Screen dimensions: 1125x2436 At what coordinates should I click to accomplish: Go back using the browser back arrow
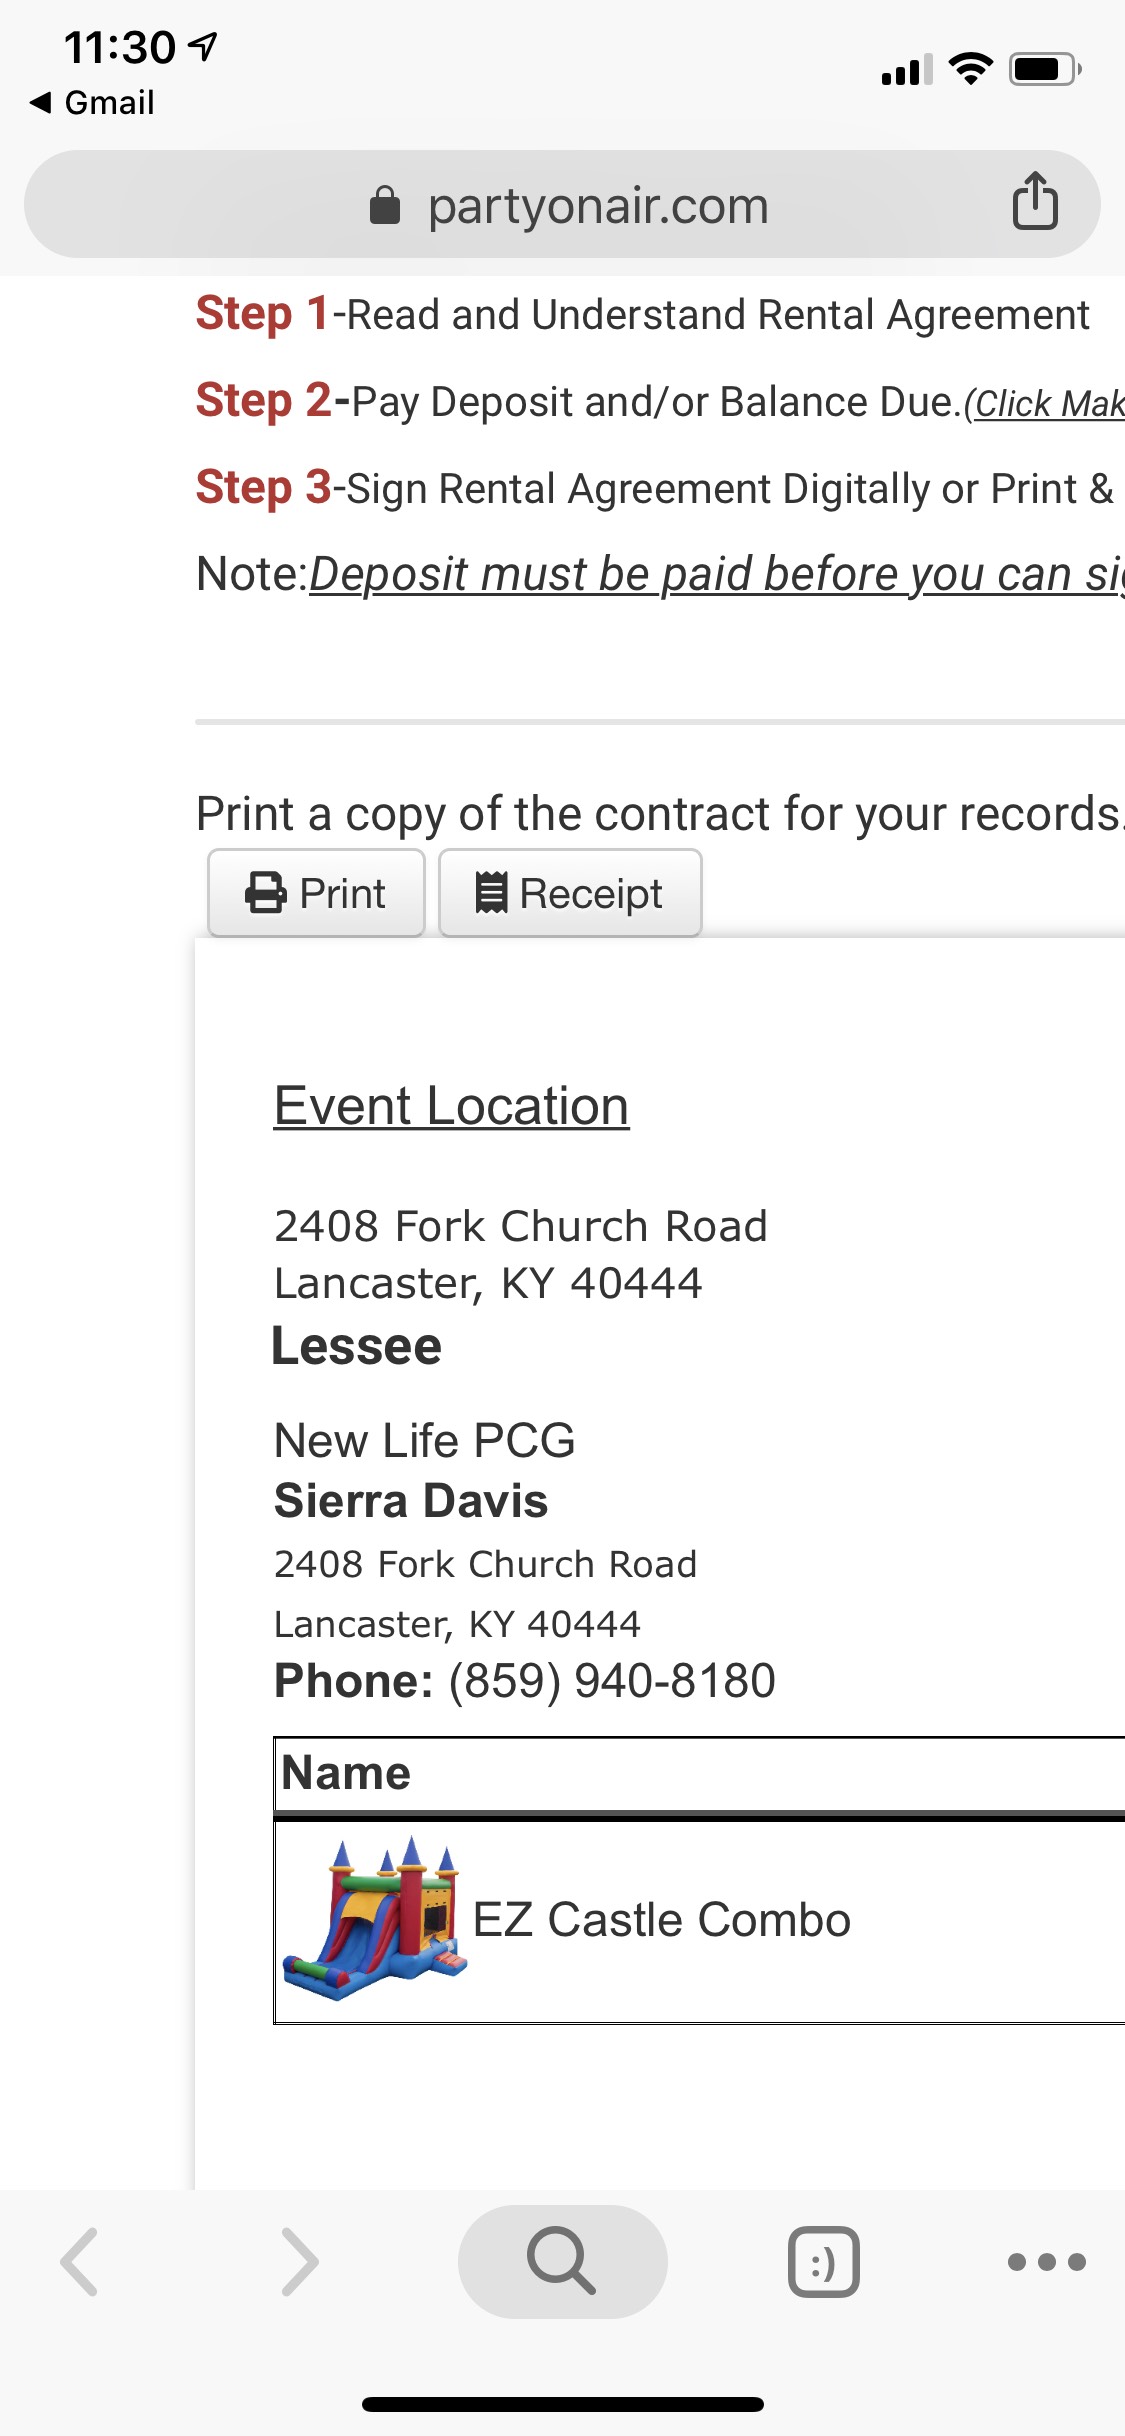80,2261
